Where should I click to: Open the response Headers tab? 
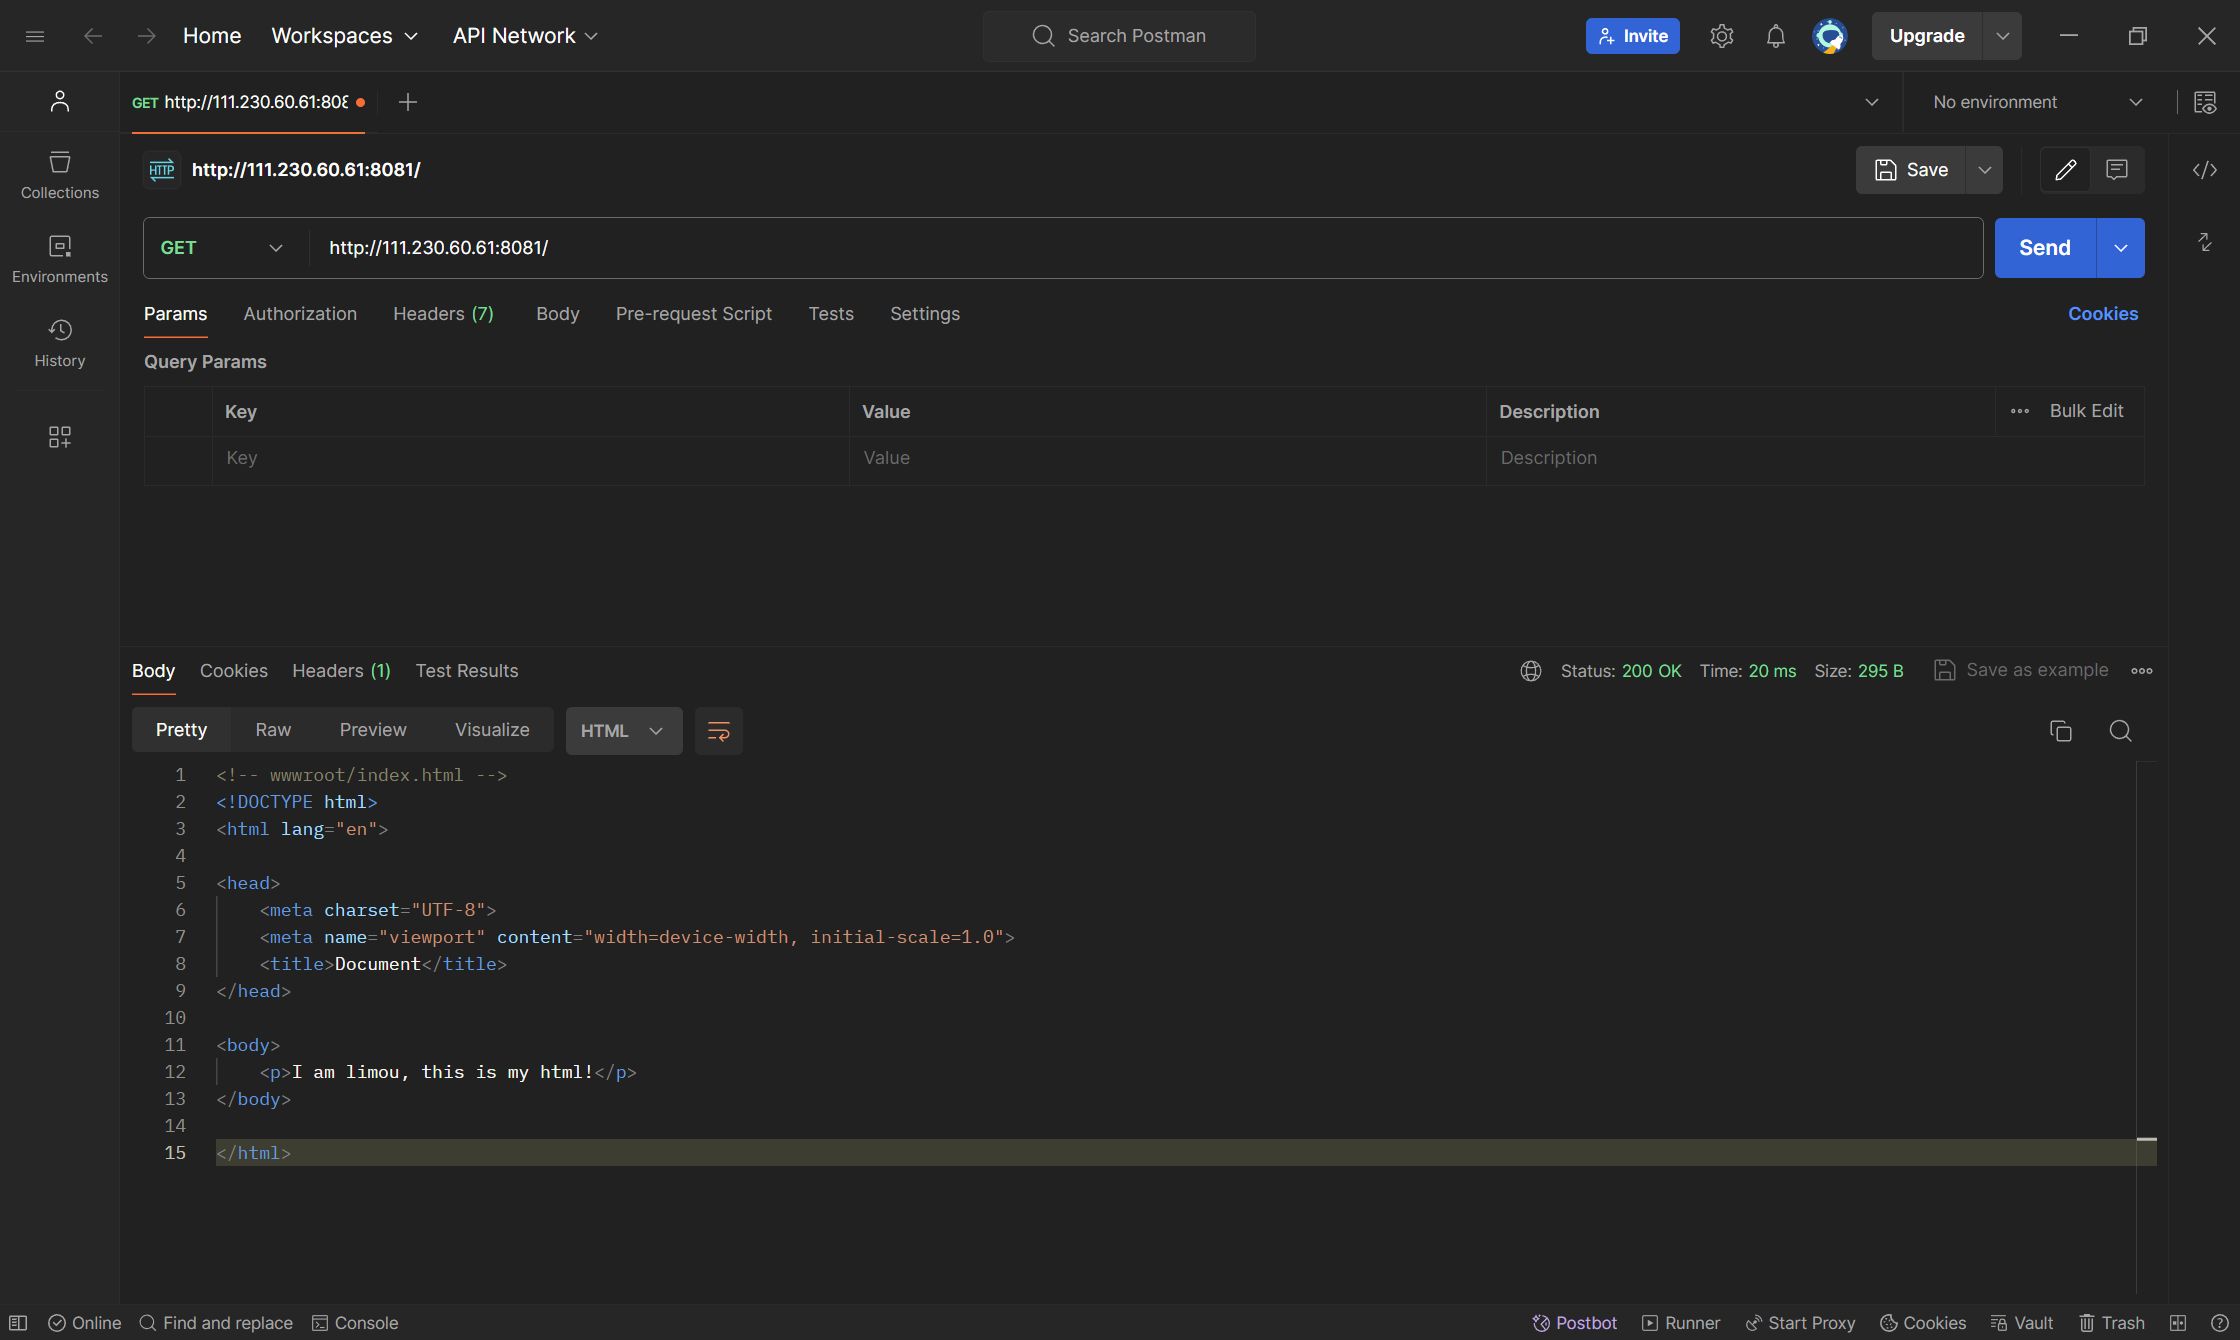(x=341, y=671)
